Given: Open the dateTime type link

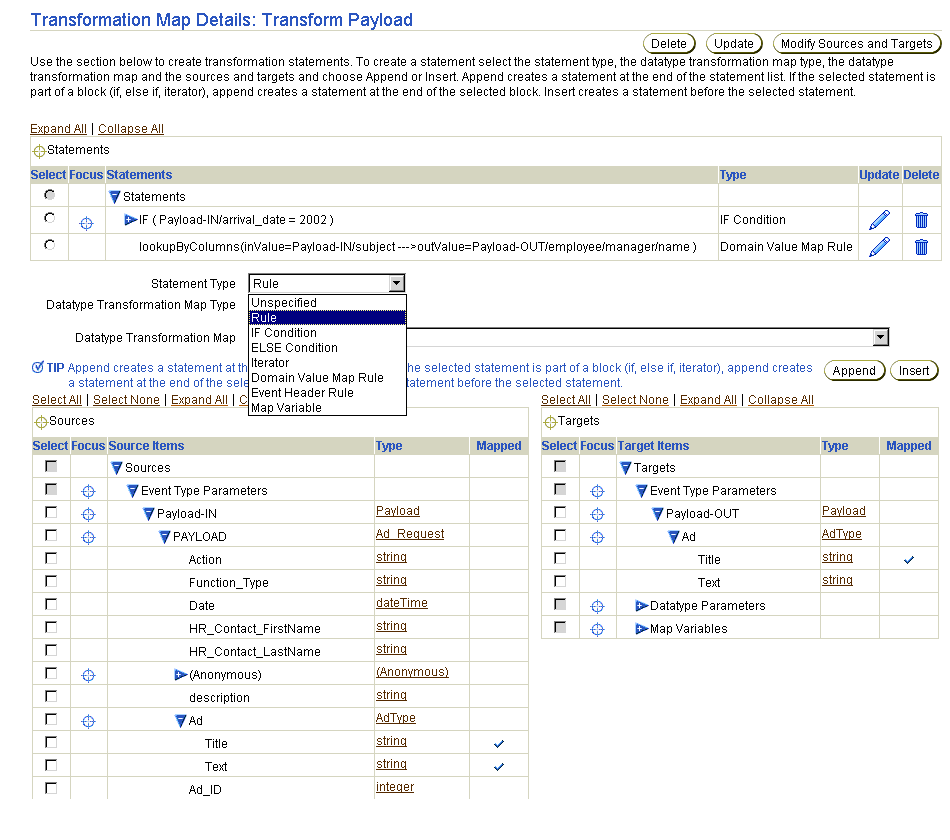Looking at the screenshot, I should (x=402, y=603).
